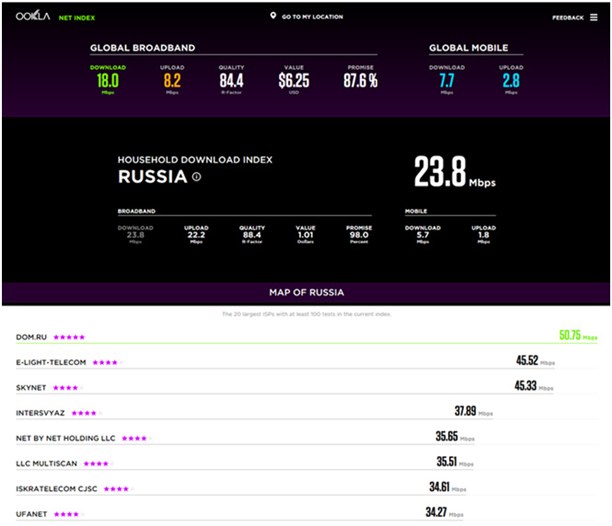Click the info icon beside RUSSIA
Image resolution: width=612 pixels, height=526 pixels.
(196, 177)
